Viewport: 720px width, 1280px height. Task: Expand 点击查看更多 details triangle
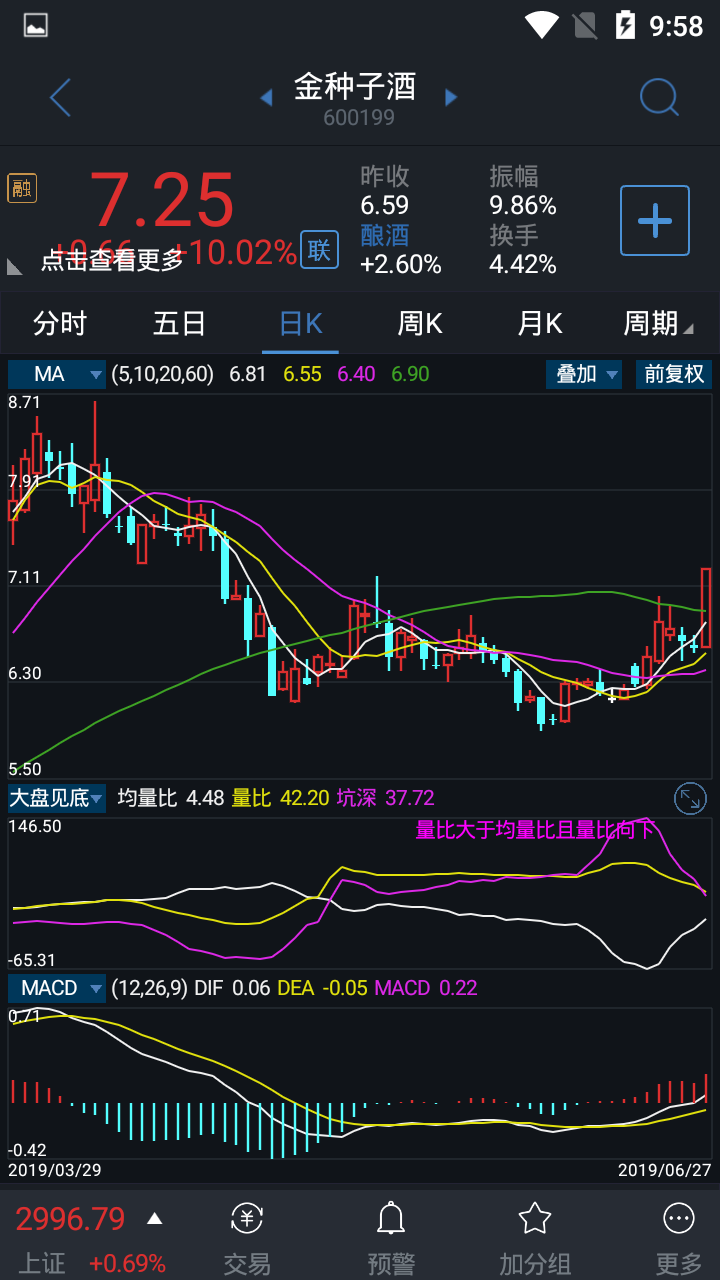(15, 266)
